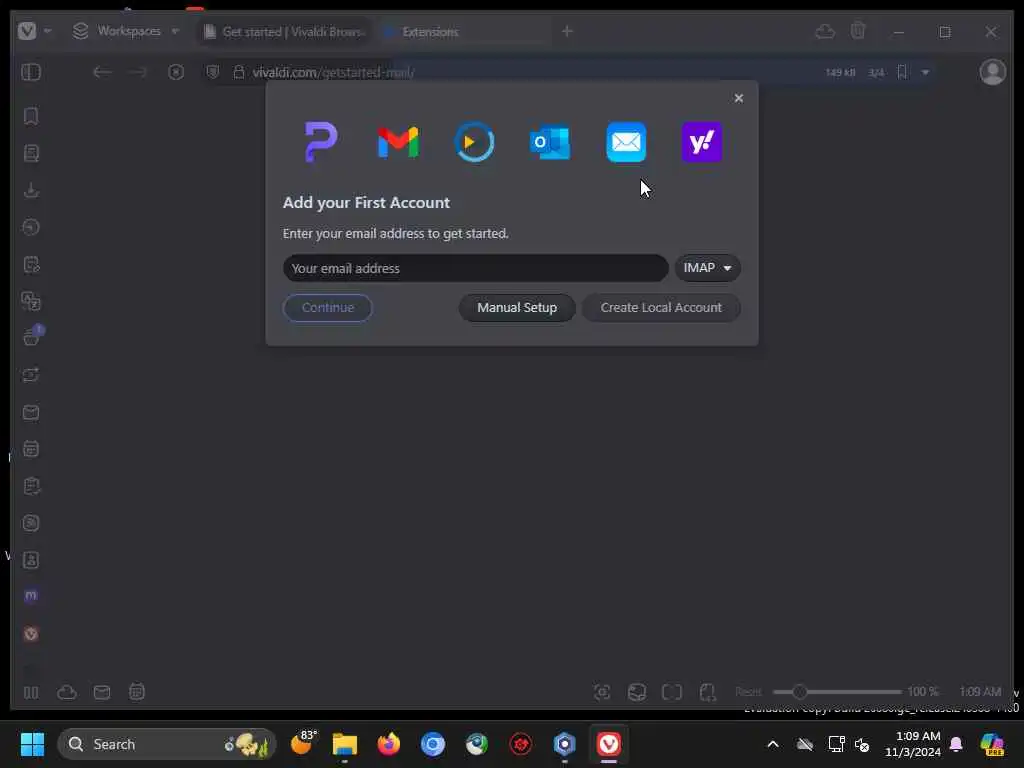The height and width of the screenshot is (768, 1024).
Task: Switch to Get started Vivaldi tab
Action: (285, 31)
